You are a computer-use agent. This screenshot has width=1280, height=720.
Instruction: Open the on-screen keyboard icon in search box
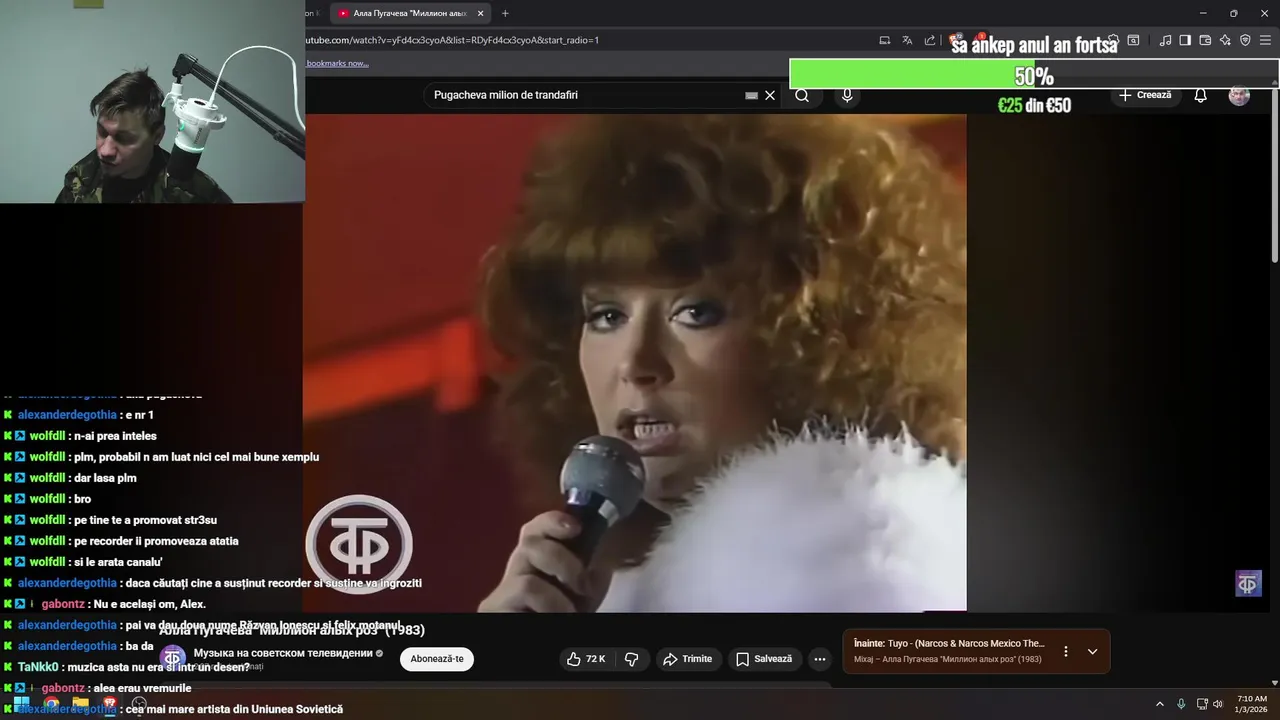pyautogui.click(x=751, y=96)
